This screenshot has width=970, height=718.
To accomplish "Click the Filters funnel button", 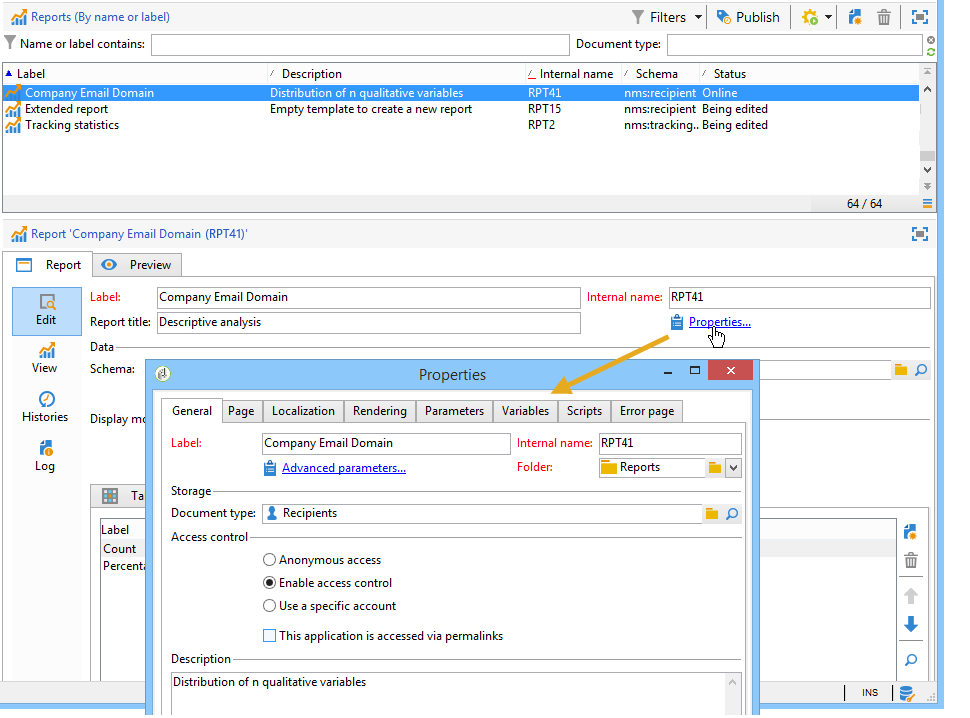I will coord(659,17).
